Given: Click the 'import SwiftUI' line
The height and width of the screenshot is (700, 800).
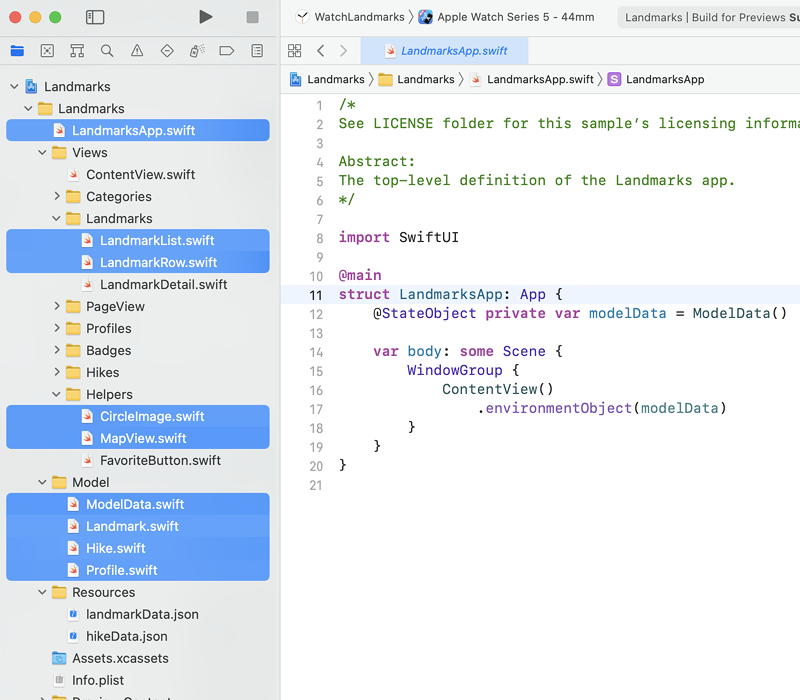Looking at the screenshot, I should [x=398, y=237].
